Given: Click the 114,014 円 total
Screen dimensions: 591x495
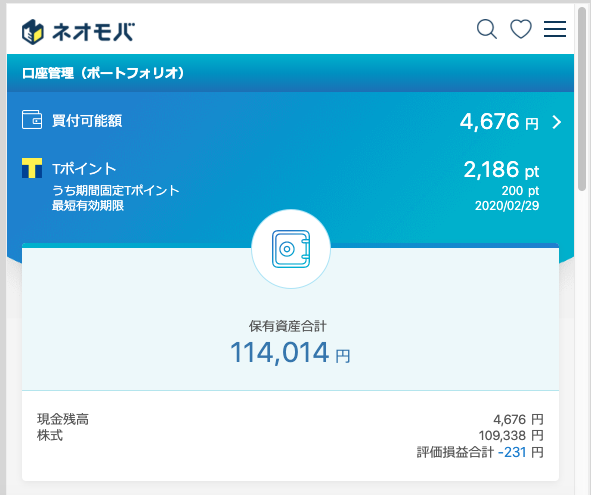Looking at the screenshot, I should point(290,353).
